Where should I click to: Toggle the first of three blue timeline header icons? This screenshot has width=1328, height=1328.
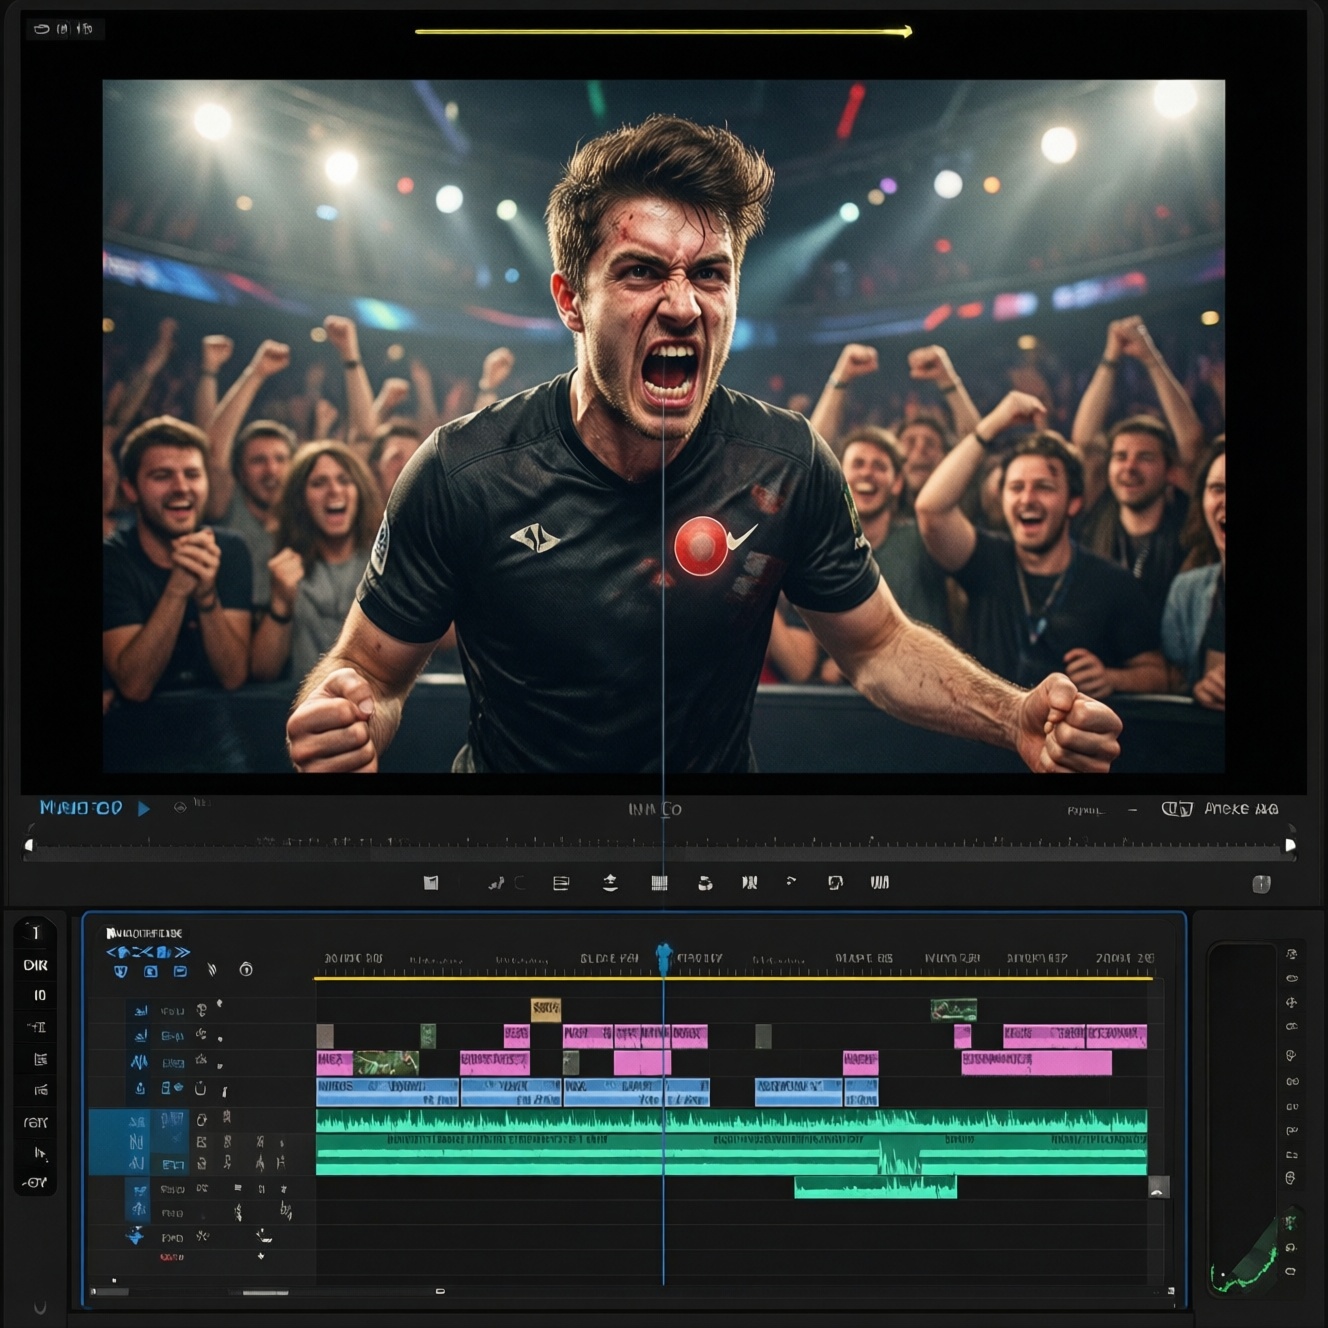tap(121, 971)
